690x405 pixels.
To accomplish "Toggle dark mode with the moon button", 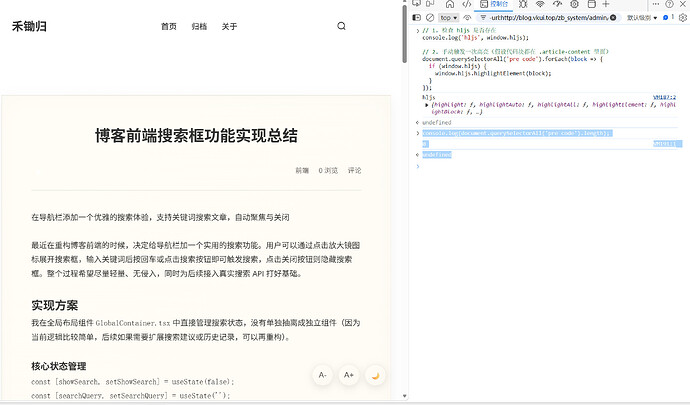I will pyautogui.click(x=375, y=375).
